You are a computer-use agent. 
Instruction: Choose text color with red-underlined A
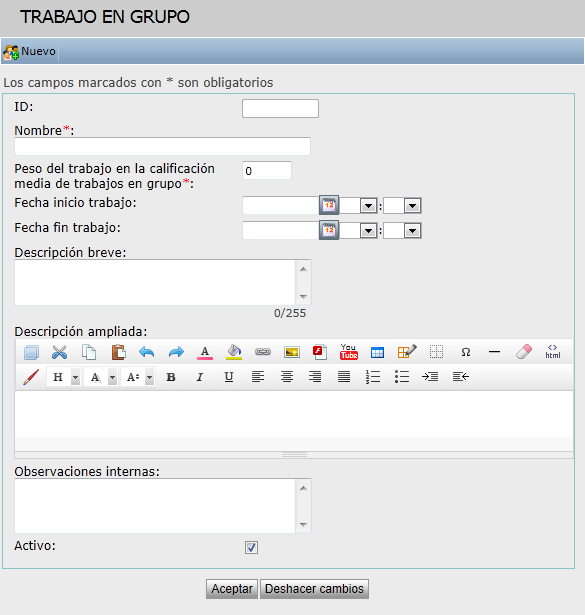(205, 352)
